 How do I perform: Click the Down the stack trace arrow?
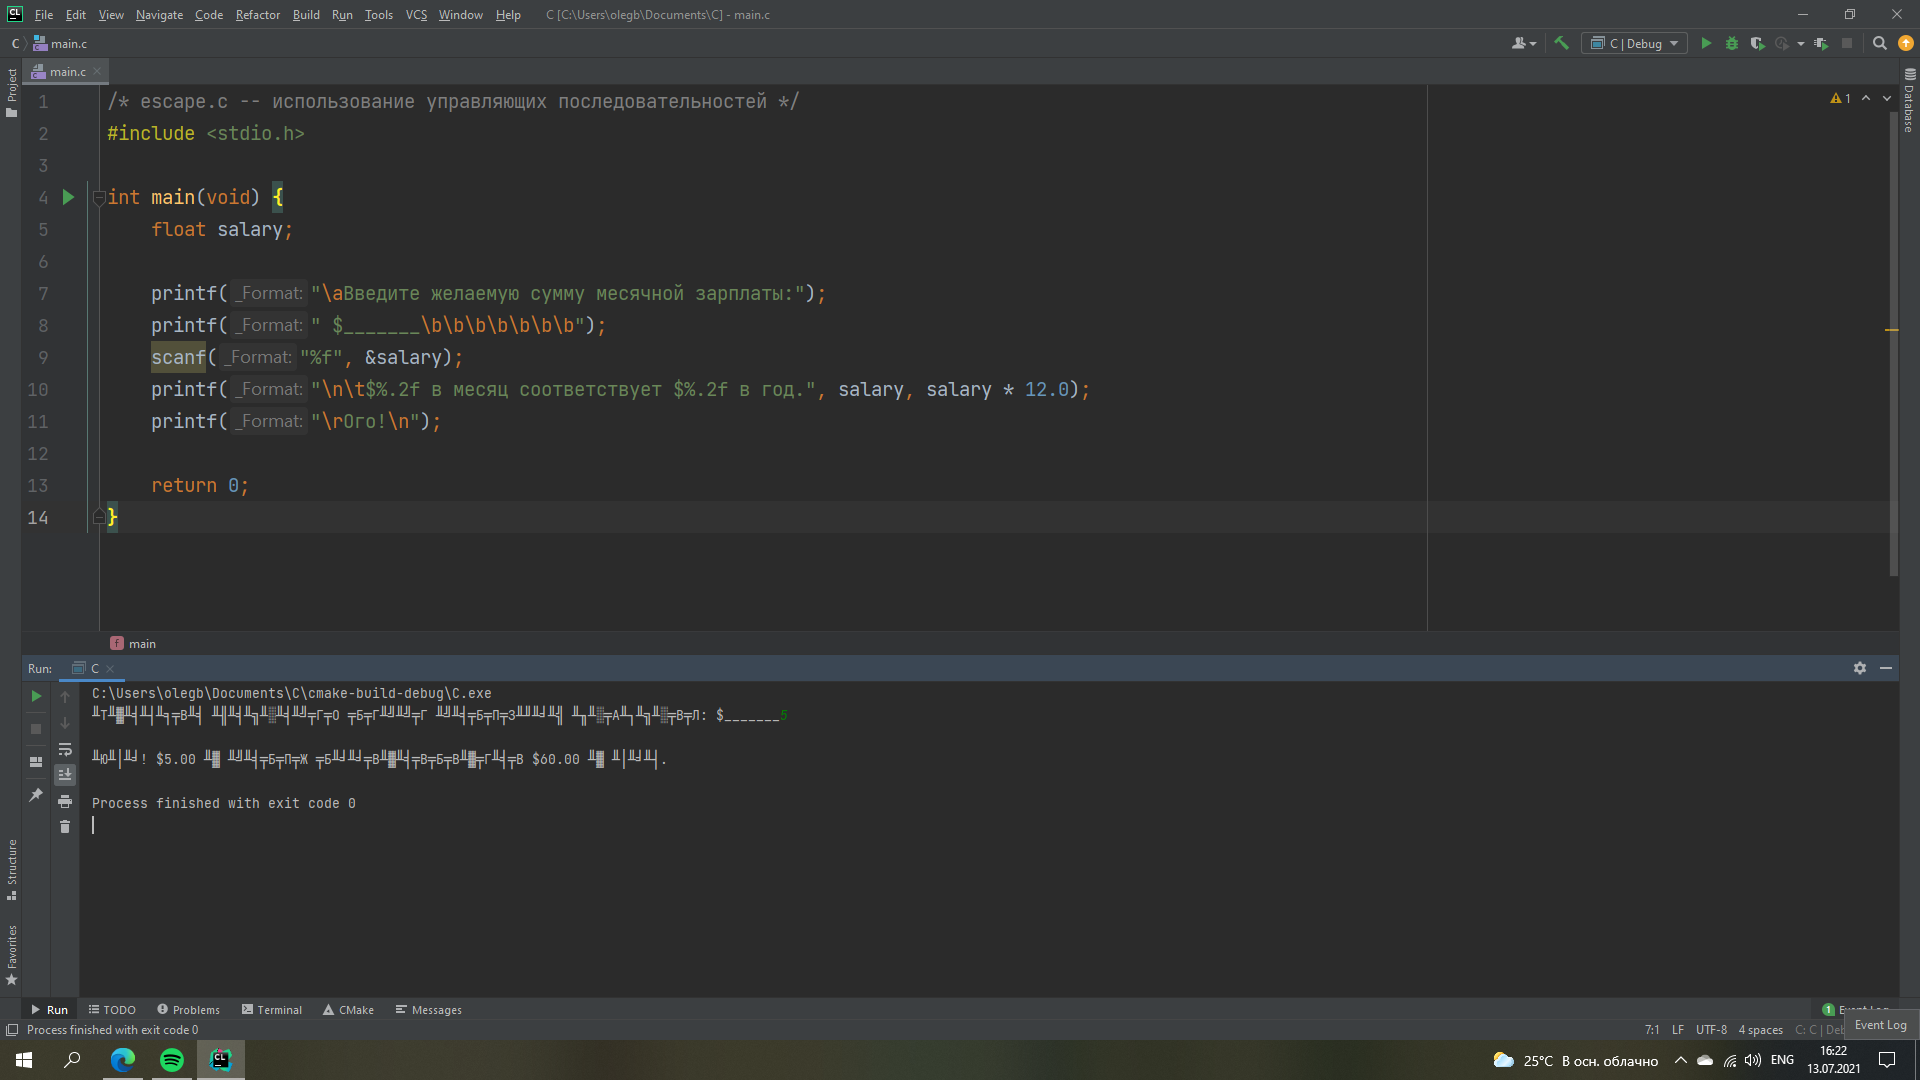coord(65,722)
